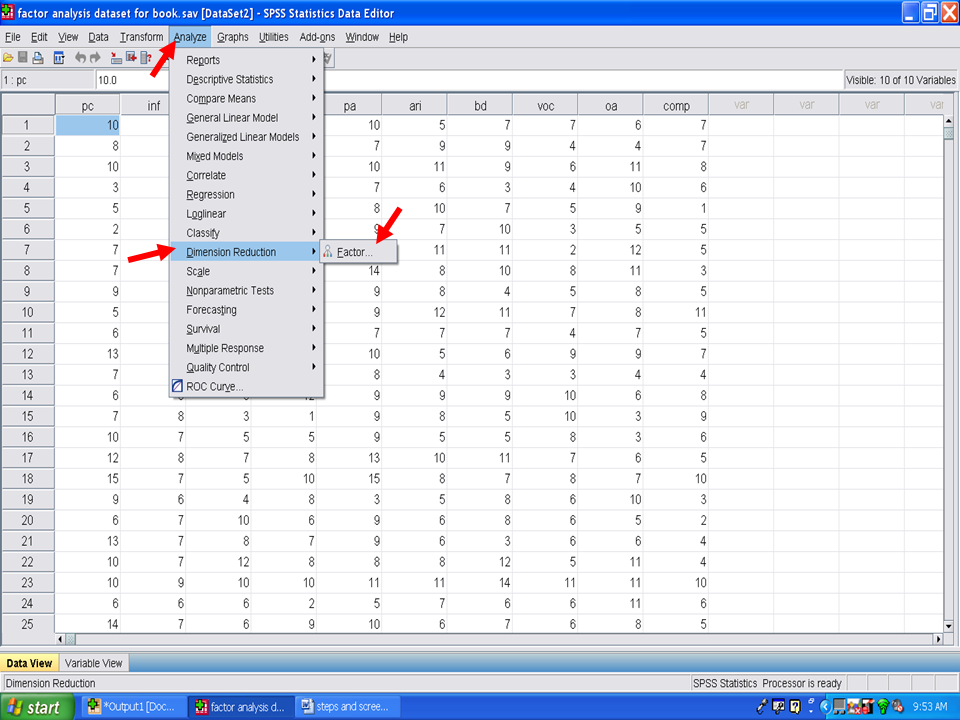Click the Variables info icon with question mark
The height and width of the screenshot is (720, 960).
[147, 58]
